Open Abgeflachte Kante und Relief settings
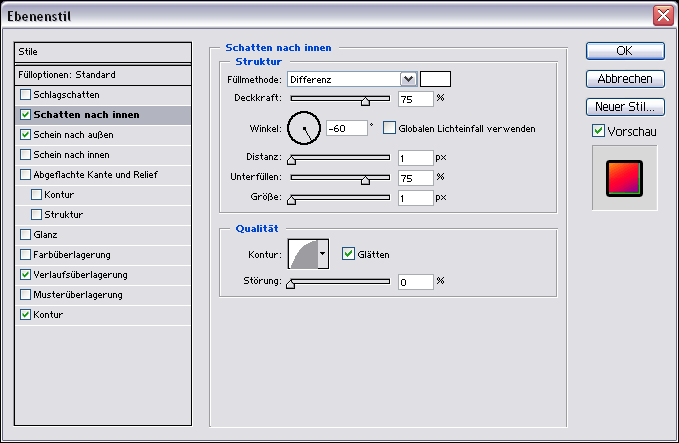 pyautogui.click(x=103, y=175)
